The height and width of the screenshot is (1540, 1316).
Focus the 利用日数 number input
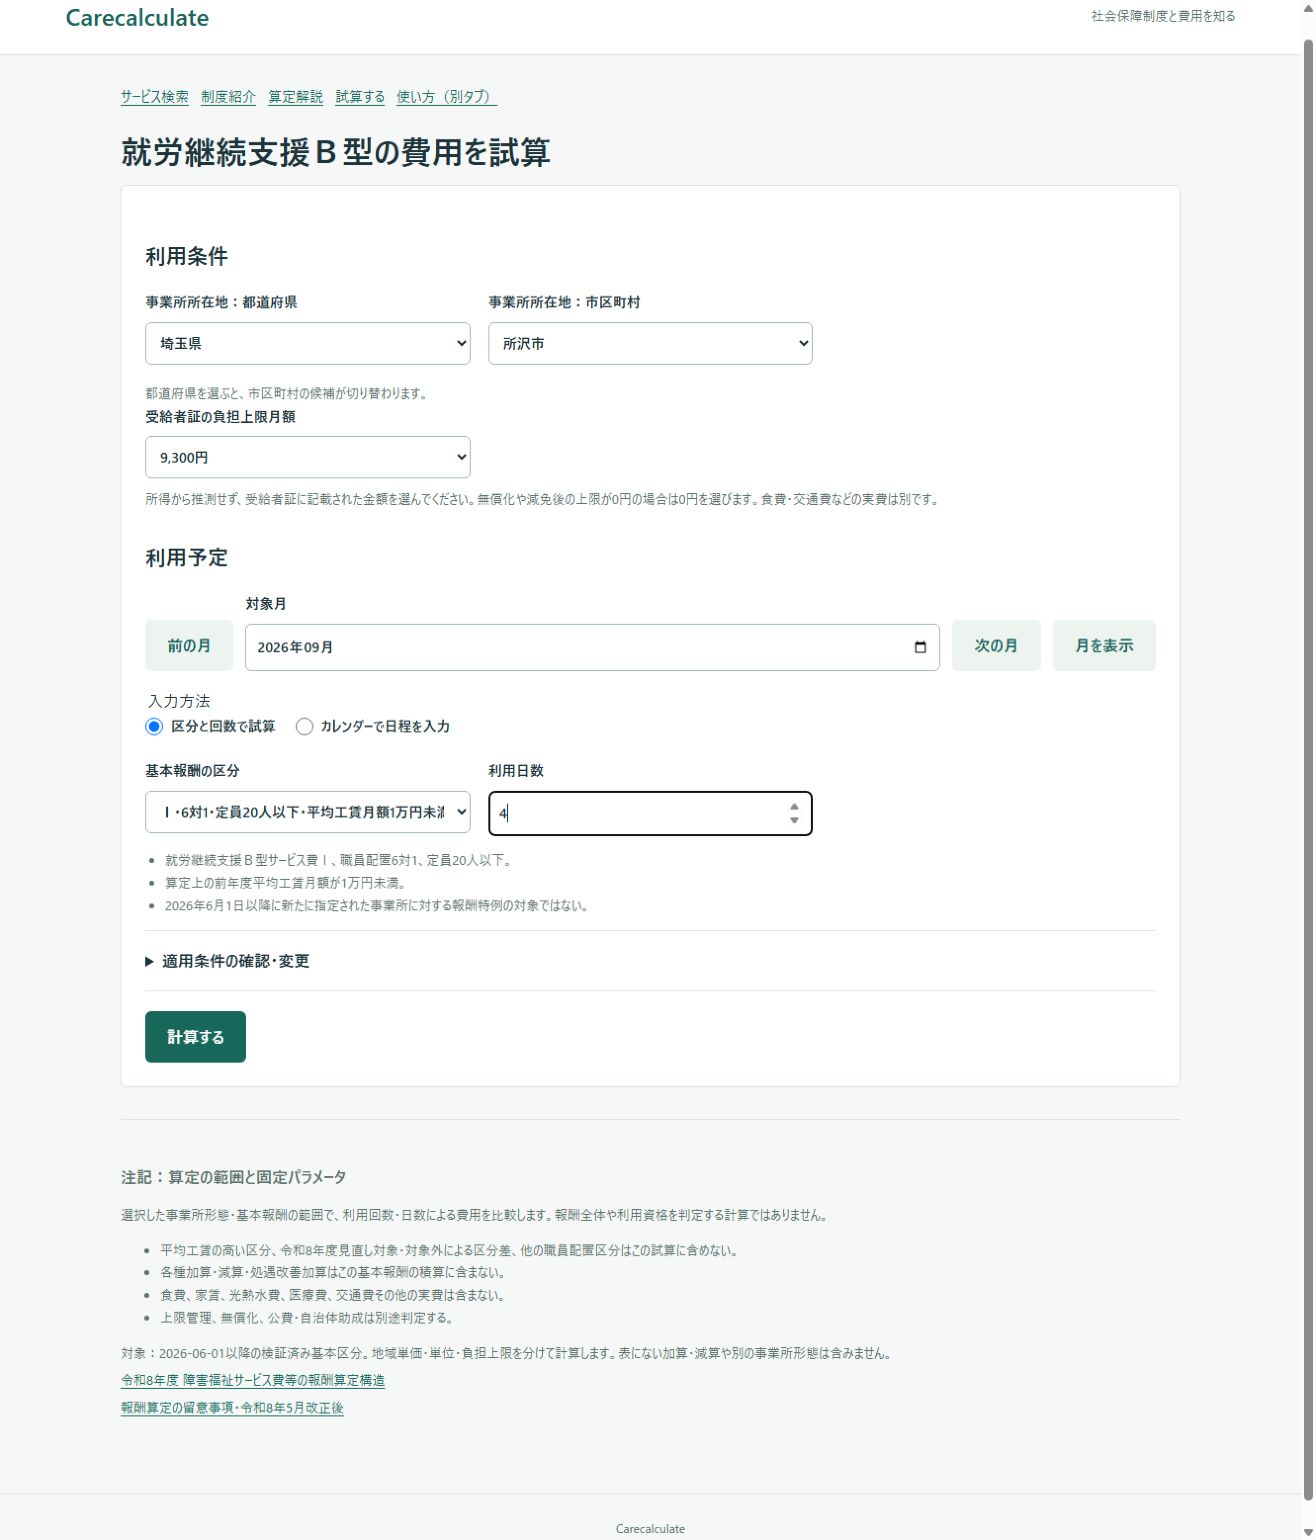650,813
